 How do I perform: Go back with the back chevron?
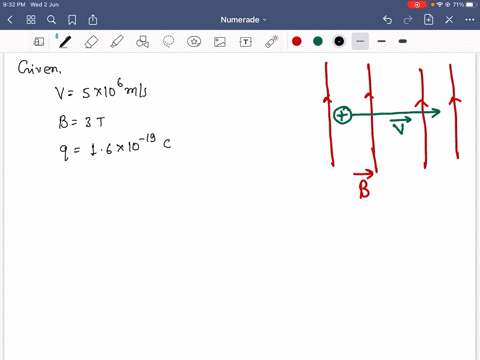coord(10,20)
